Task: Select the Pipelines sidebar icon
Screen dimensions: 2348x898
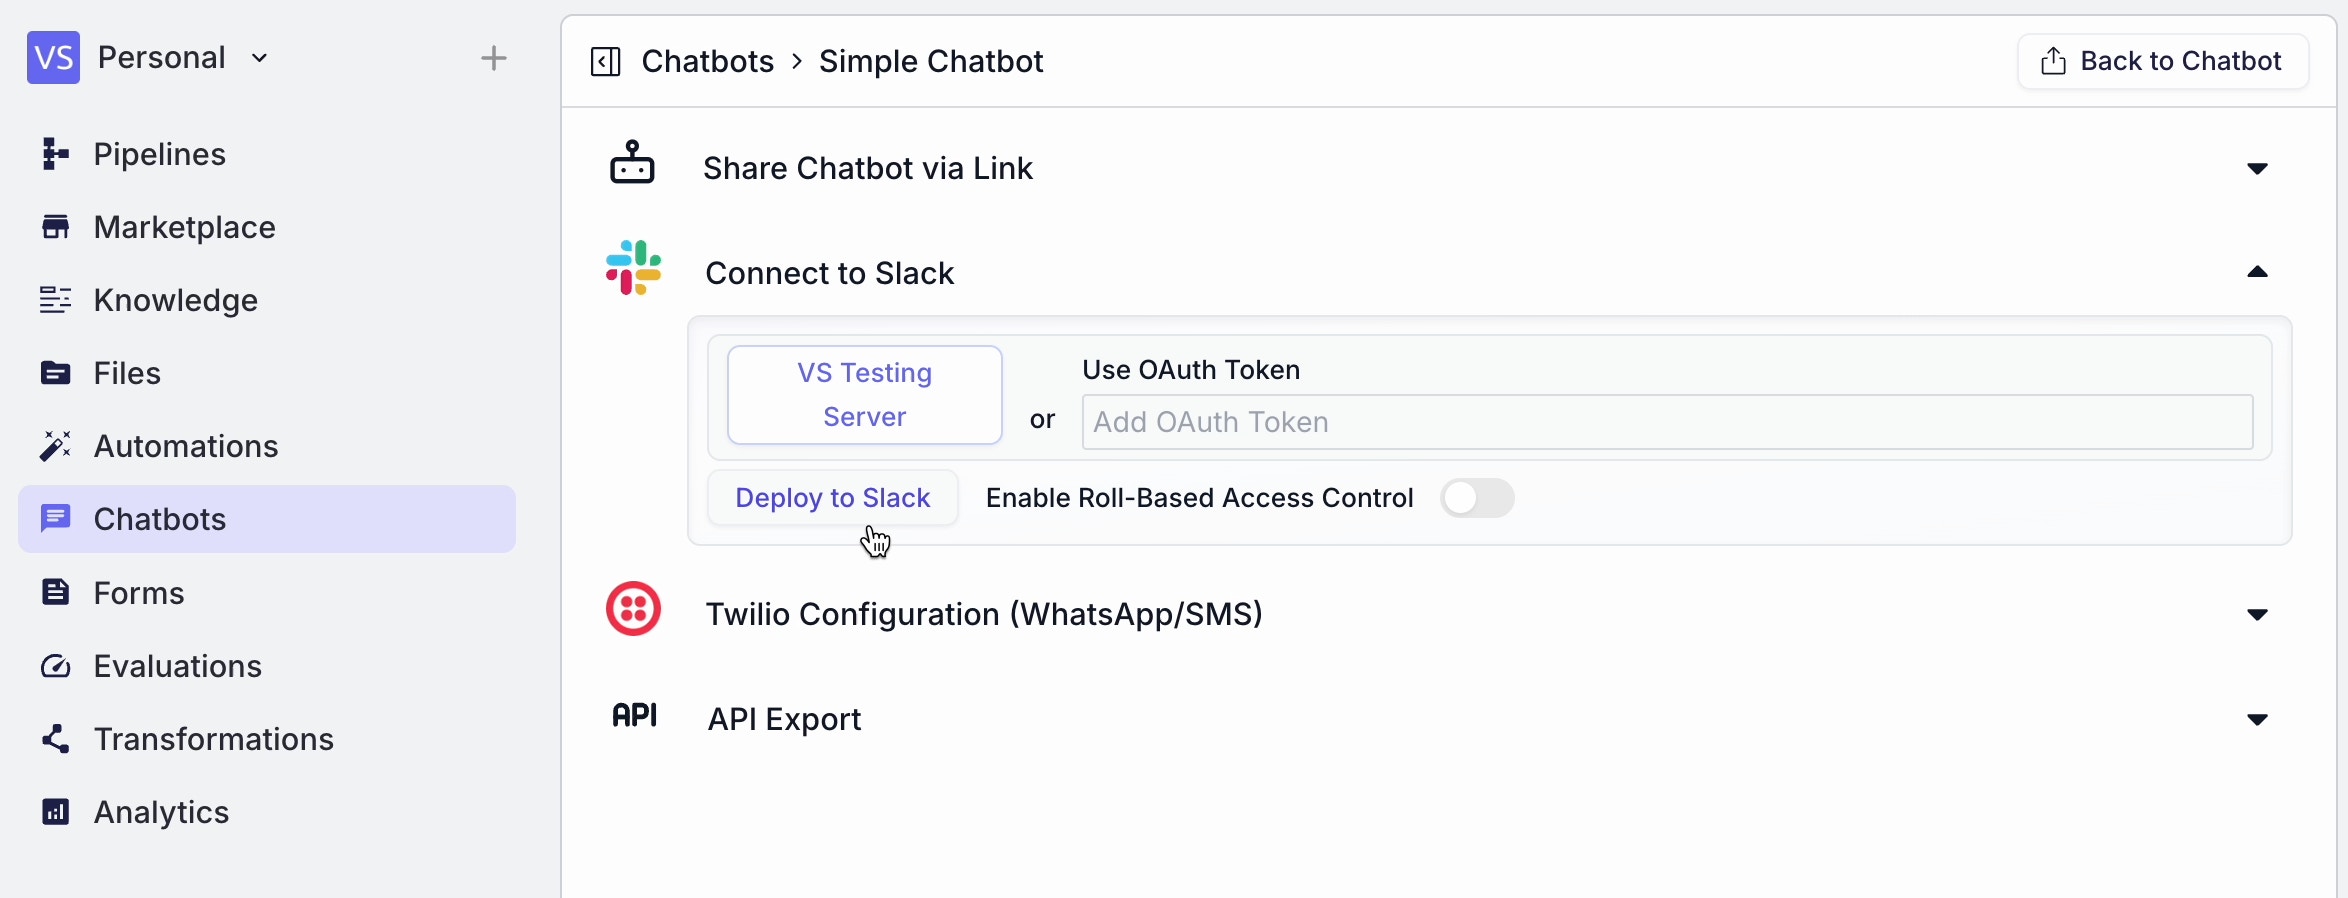Action: coord(56,153)
